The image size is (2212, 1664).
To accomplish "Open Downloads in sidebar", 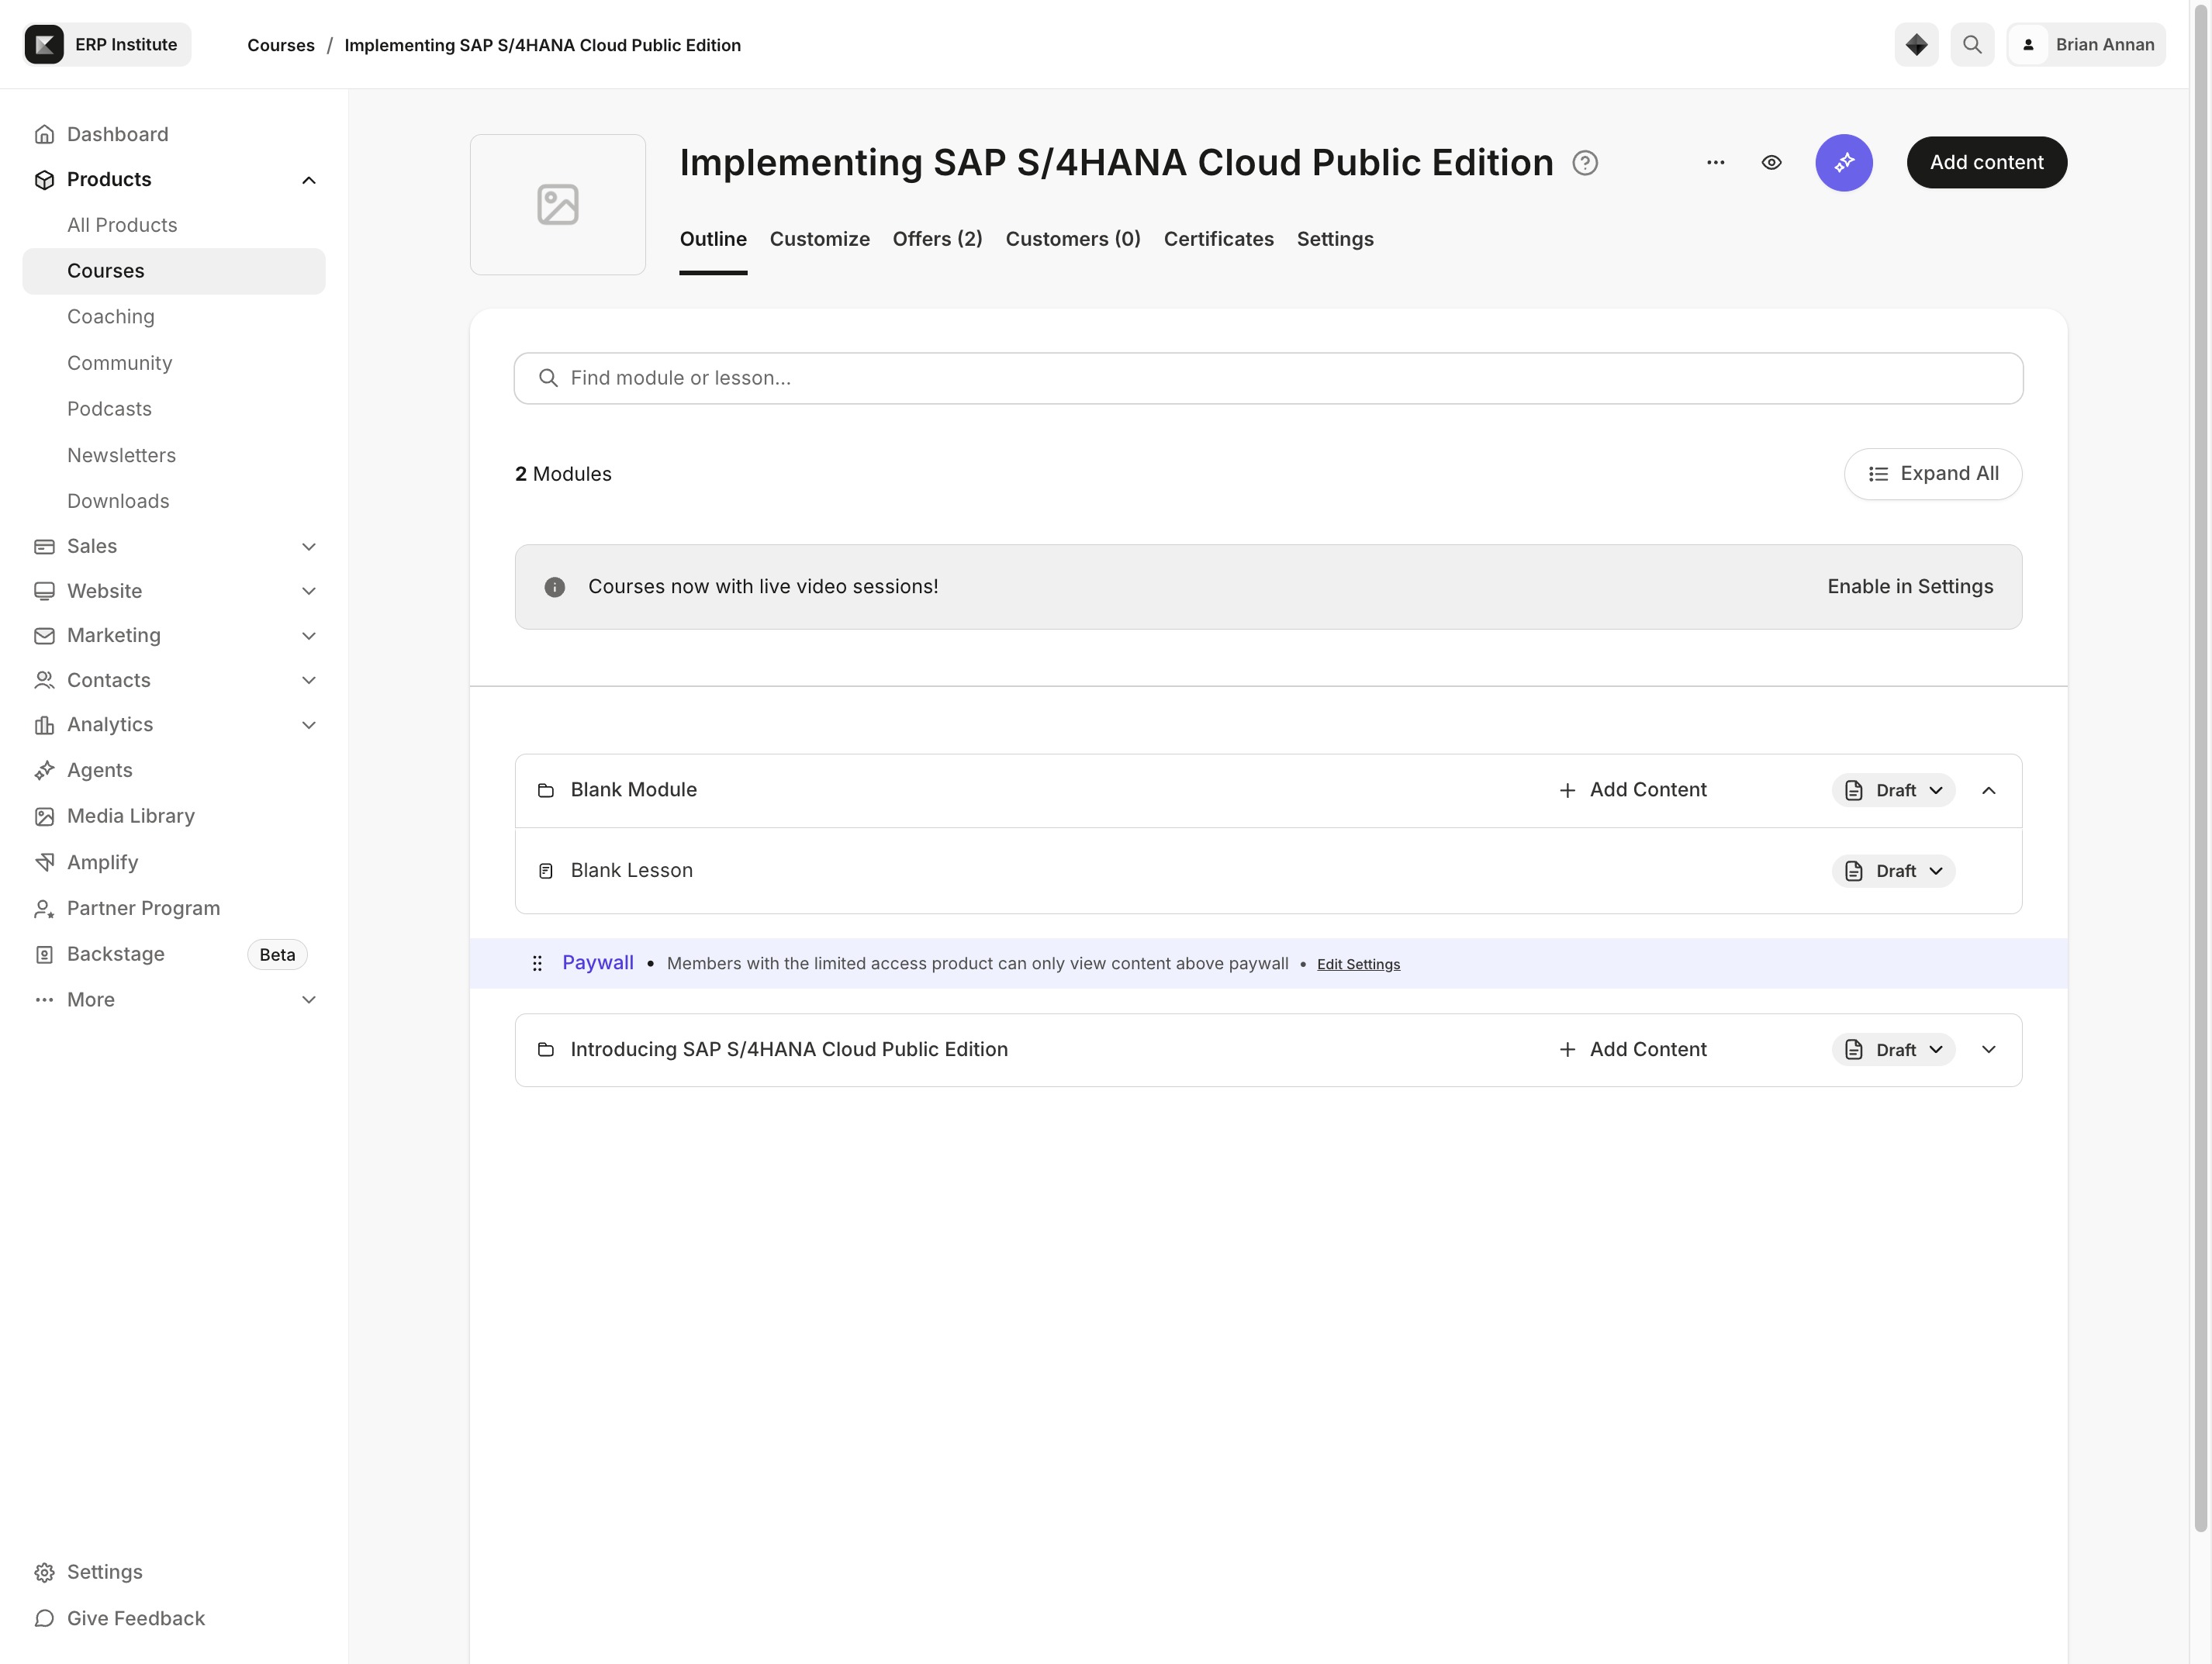I will (118, 502).
